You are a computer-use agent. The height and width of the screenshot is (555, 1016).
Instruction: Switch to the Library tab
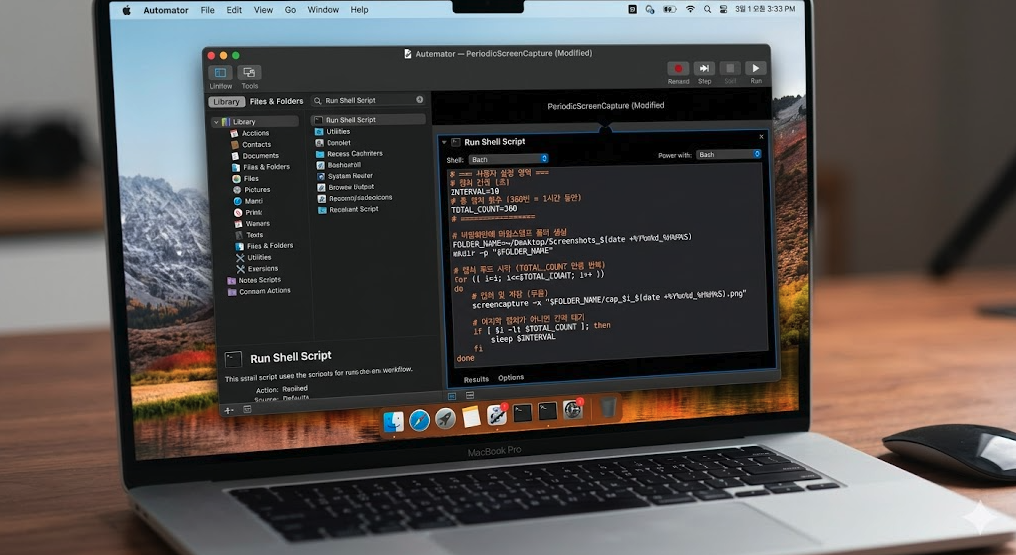coord(226,102)
